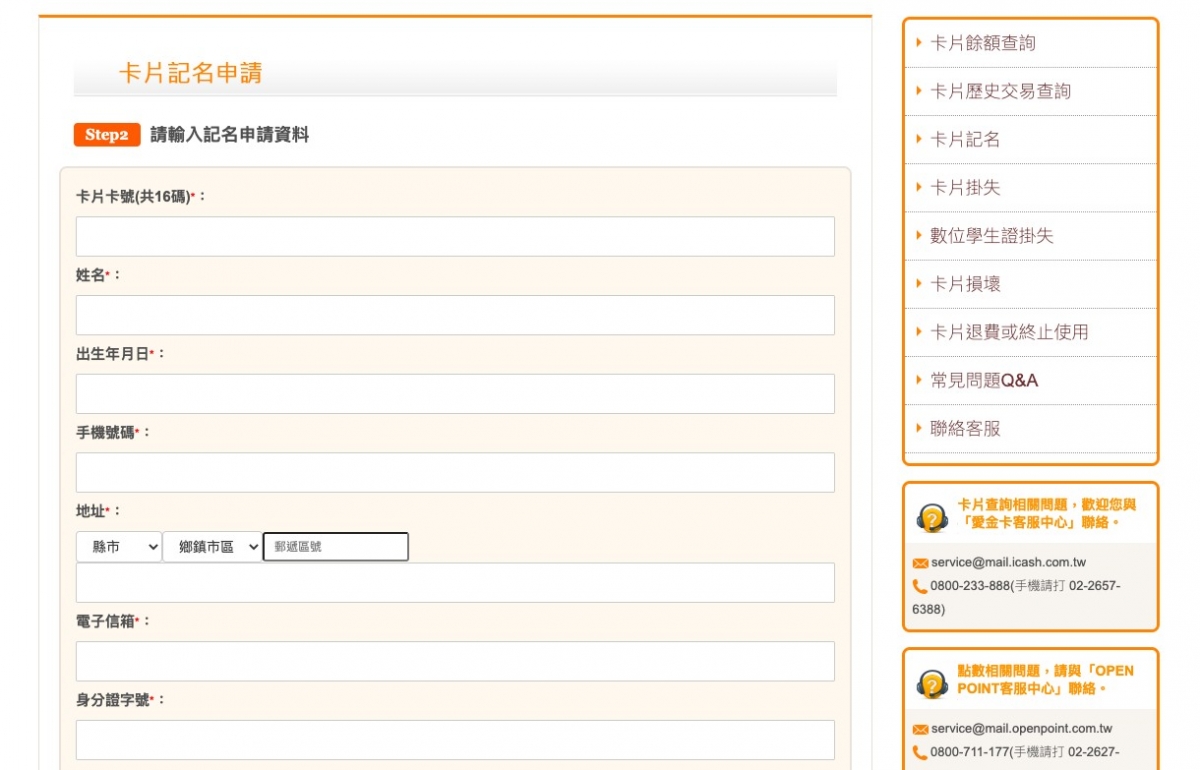Screen dimensions: 1200x770
Task: Select 卡片歷史交易查詢 from sidebar menu
Action: [1000, 91]
